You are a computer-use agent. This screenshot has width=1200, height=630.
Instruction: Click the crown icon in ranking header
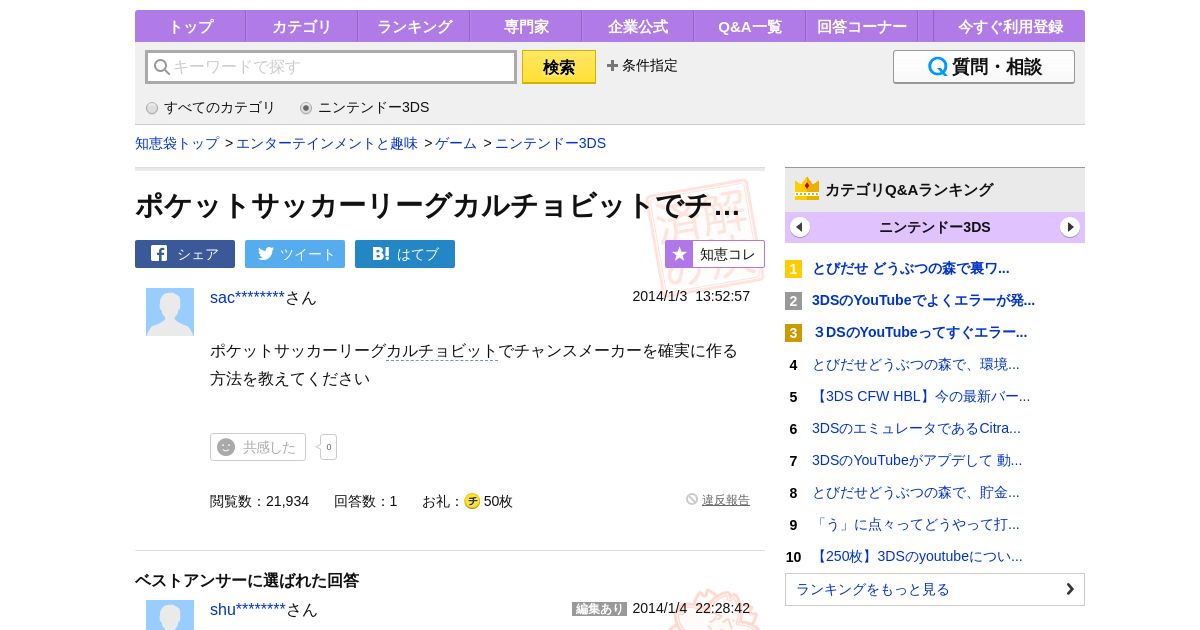click(807, 189)
